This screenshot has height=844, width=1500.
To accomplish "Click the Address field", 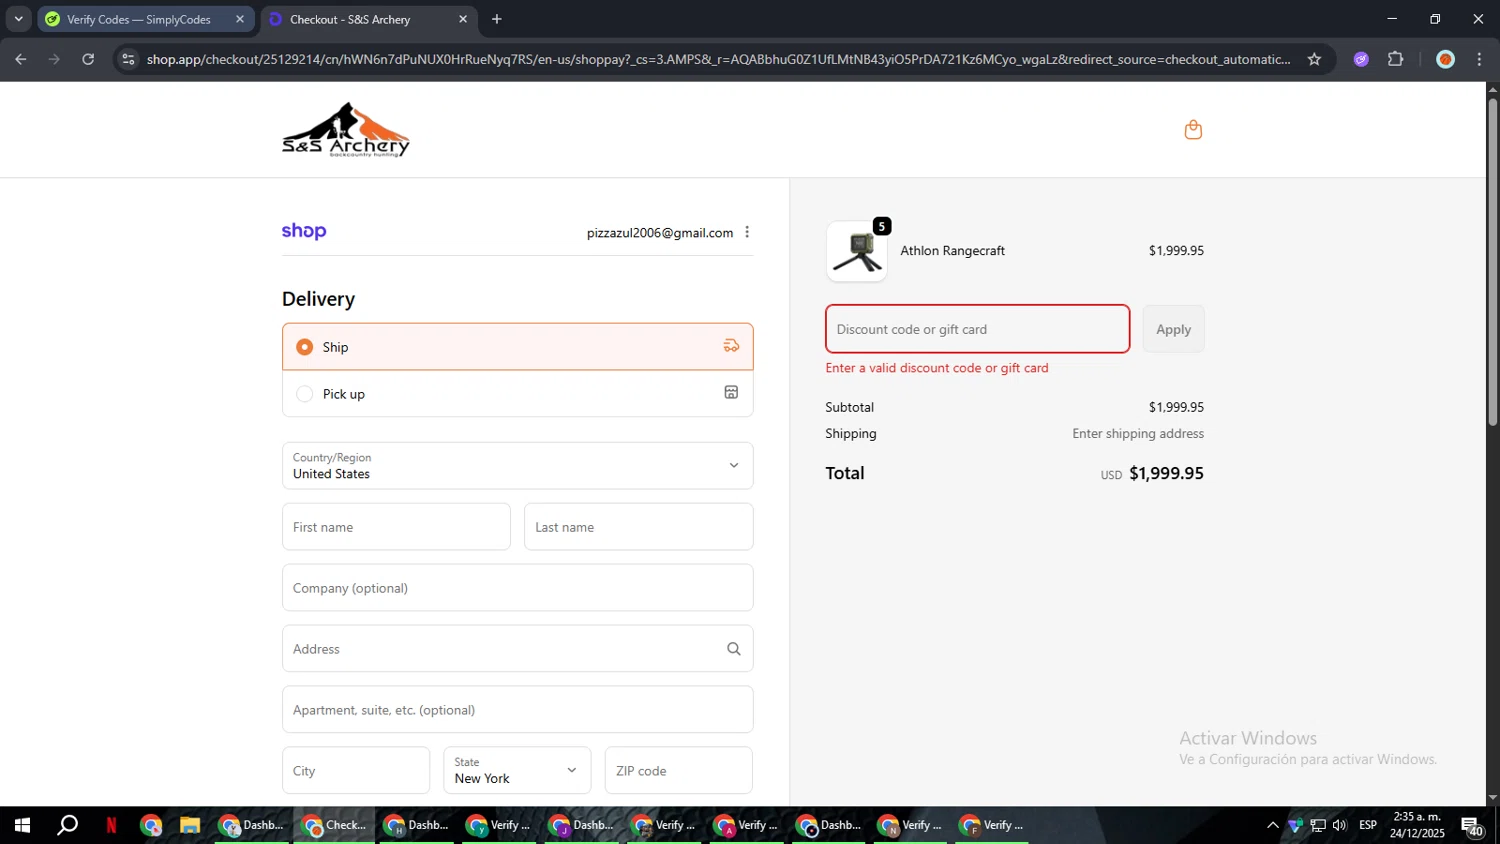I will [x=517, y=649].
